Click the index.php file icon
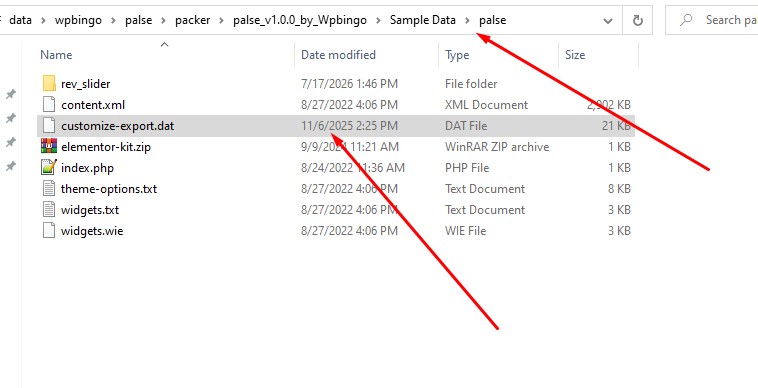 tap(49, 168)
